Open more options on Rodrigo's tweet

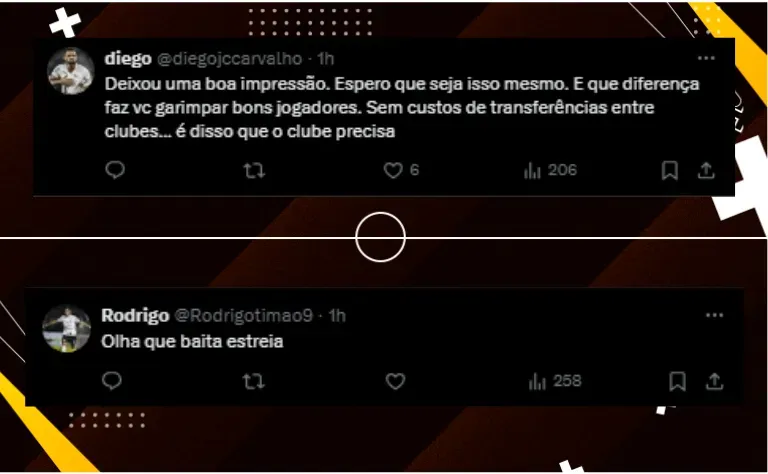tap(715, 315)
